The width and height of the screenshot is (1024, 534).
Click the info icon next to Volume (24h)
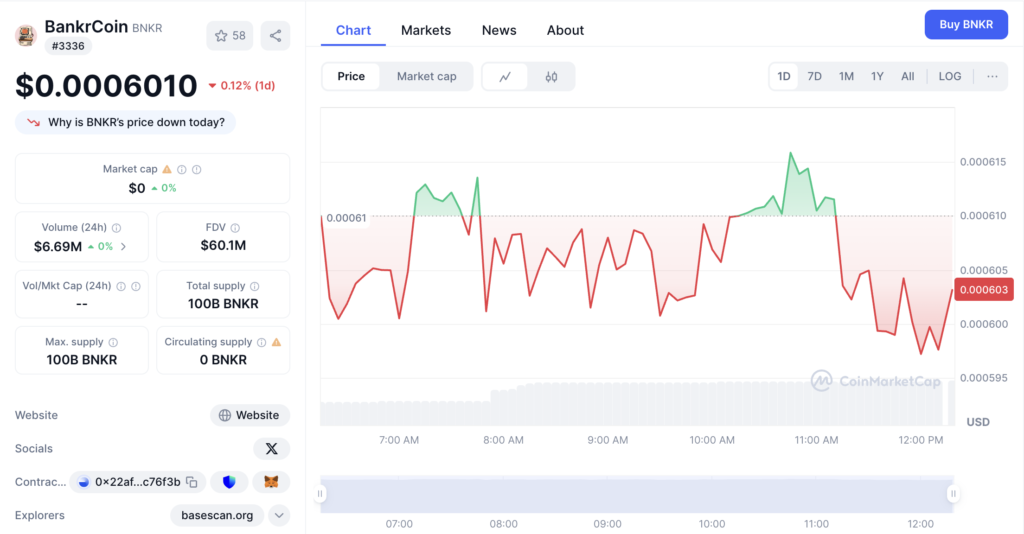tap(116, 228)
